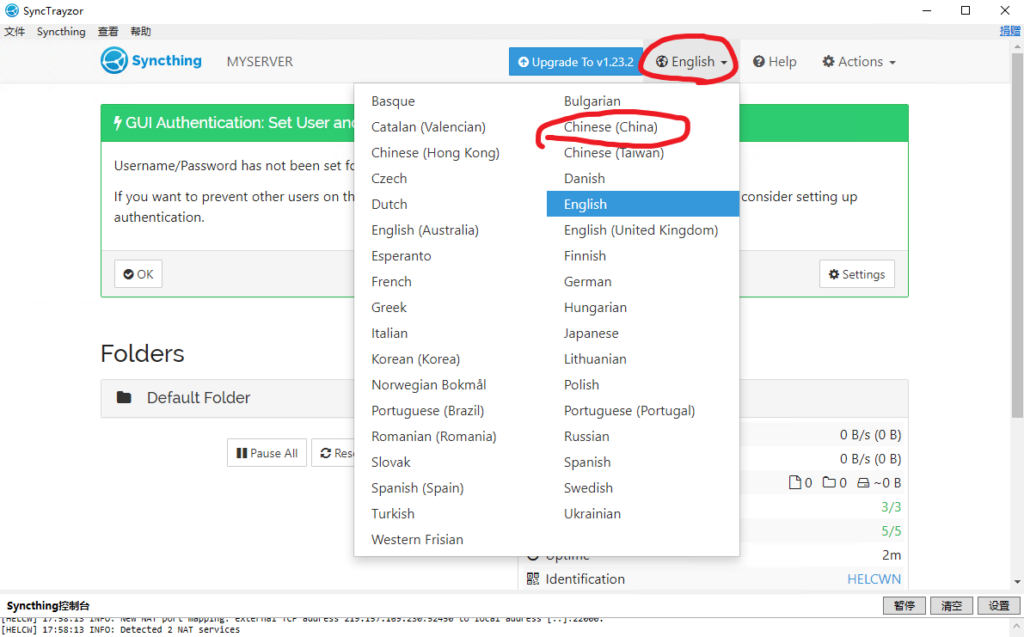Open Settings from authentication notice

tap(857, 274)
